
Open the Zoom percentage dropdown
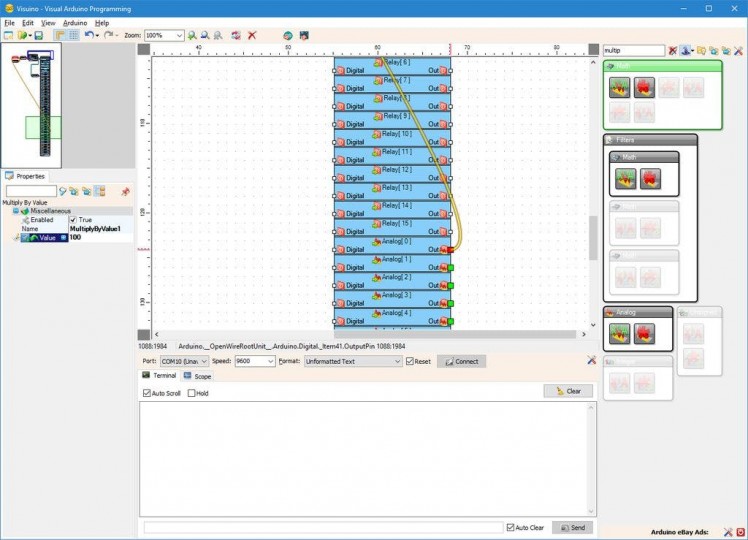pos(179,35)
